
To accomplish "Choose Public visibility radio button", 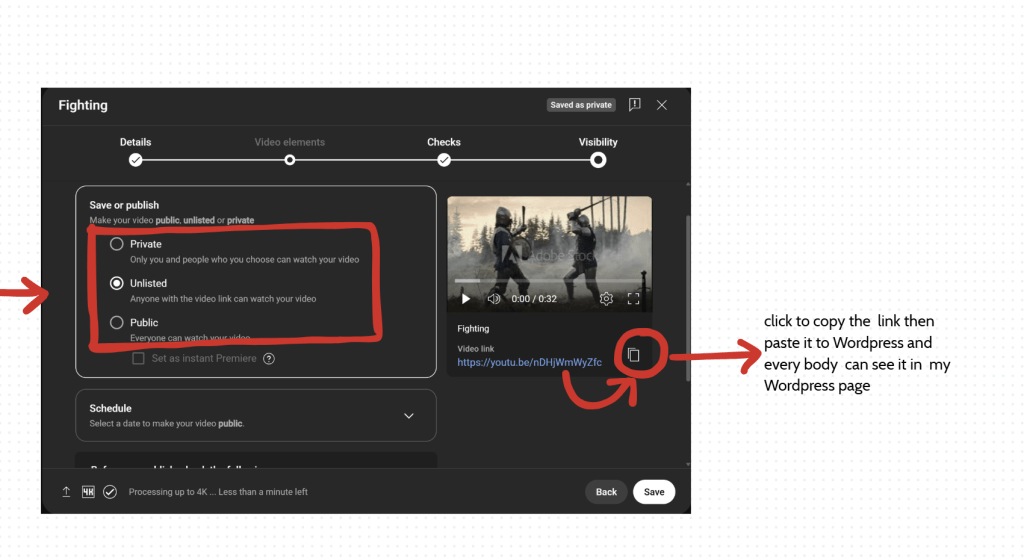I will [117, 322].
